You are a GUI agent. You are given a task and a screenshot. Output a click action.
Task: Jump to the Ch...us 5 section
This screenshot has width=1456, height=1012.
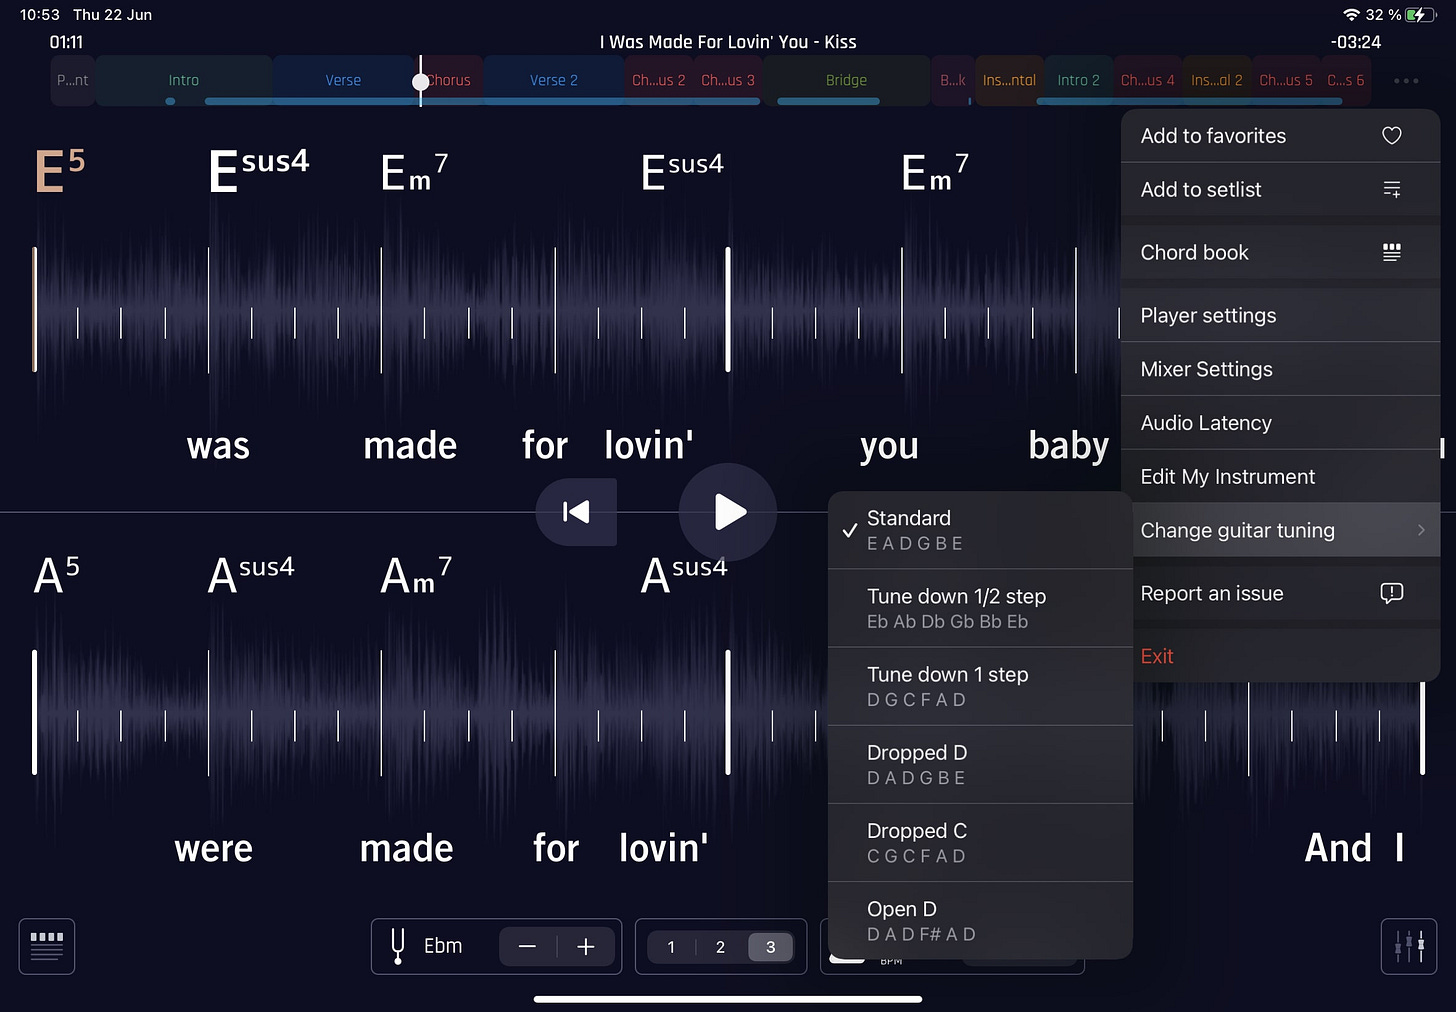[1285, 80]
